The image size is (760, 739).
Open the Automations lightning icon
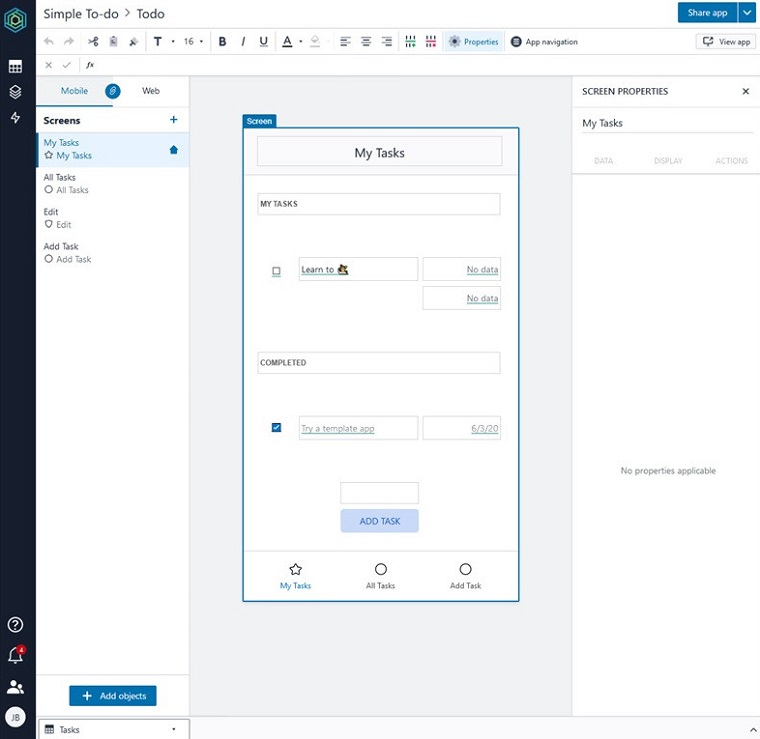[x=15, y=117]
